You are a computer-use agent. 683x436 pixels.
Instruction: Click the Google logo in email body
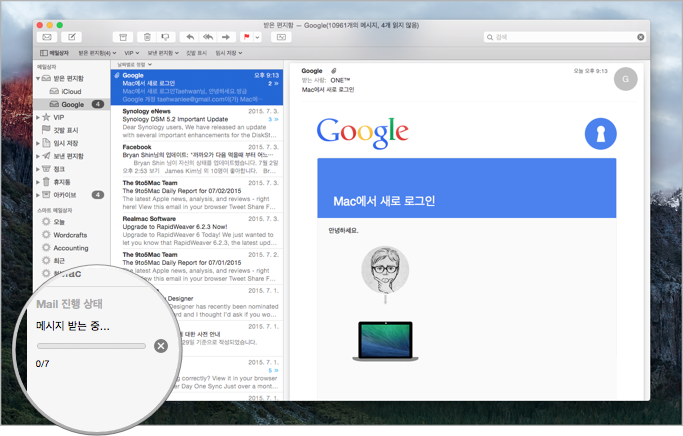point(362,133)
